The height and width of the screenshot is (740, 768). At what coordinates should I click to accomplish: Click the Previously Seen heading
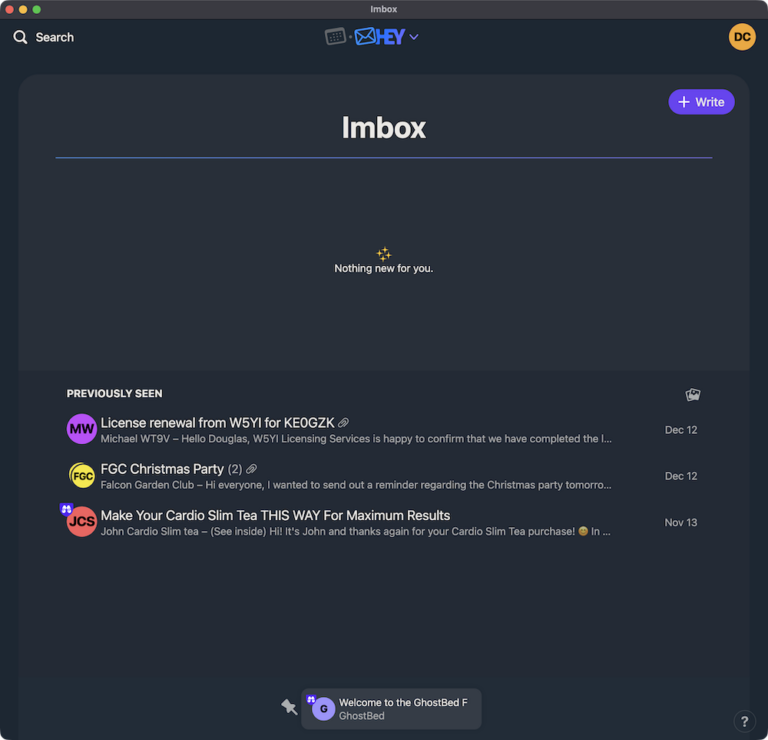pyautogui.click(x=114, y=394)
